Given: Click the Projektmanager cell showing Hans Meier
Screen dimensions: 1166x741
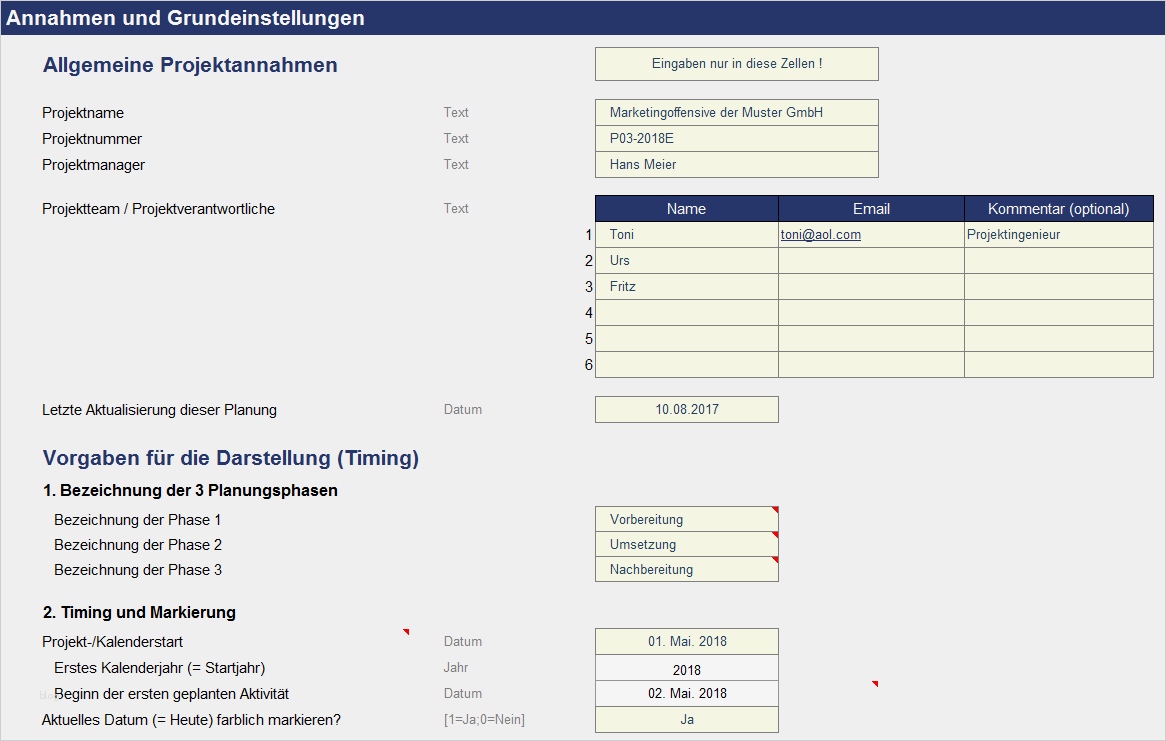Looking at the screenshot, I should click(736, 164).
